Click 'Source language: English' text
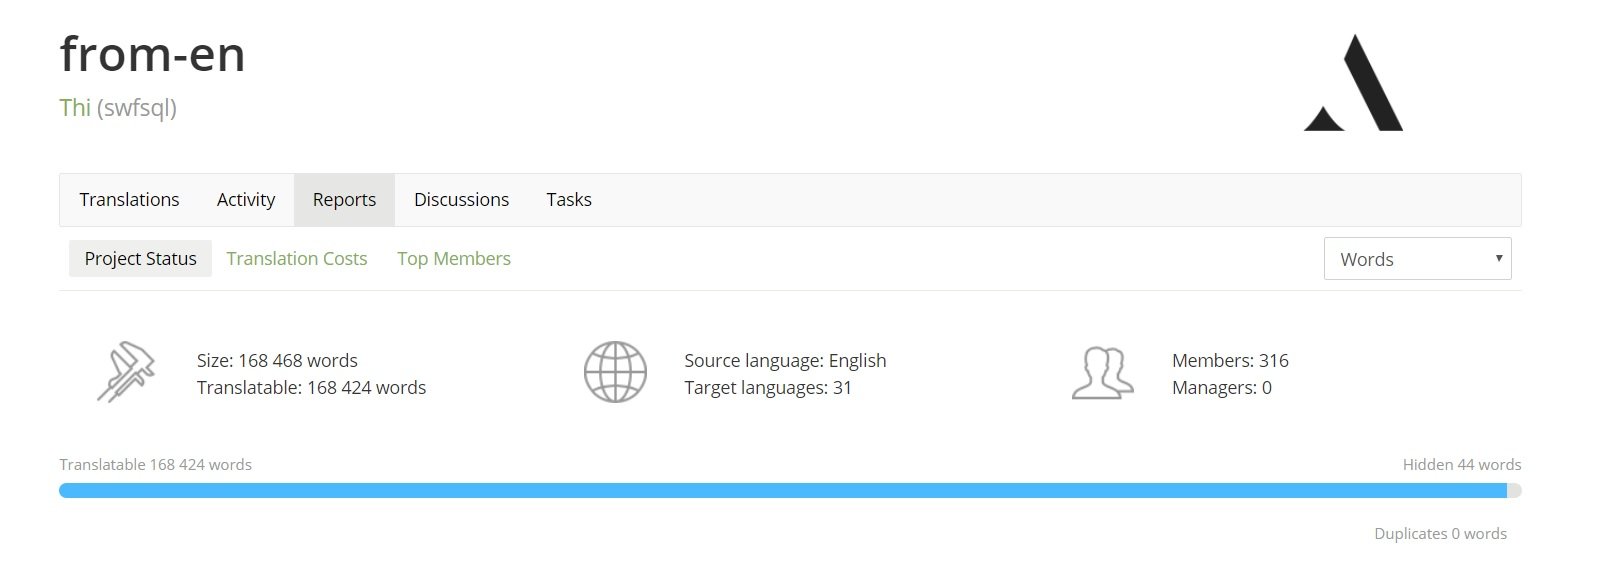 tap(785, 361)
